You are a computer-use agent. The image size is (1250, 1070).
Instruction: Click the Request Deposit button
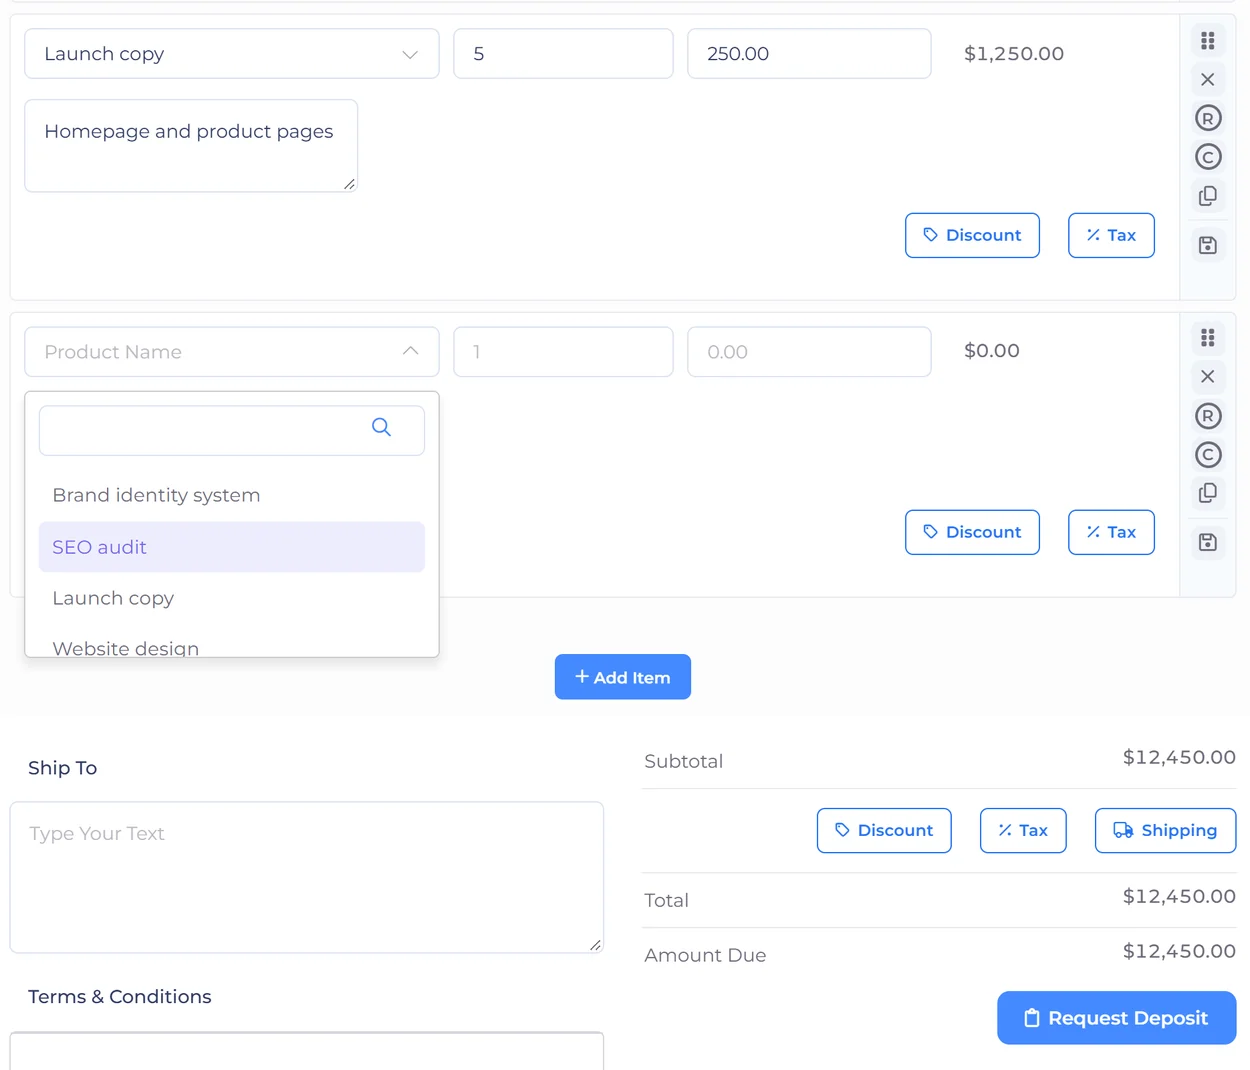1116,1018
